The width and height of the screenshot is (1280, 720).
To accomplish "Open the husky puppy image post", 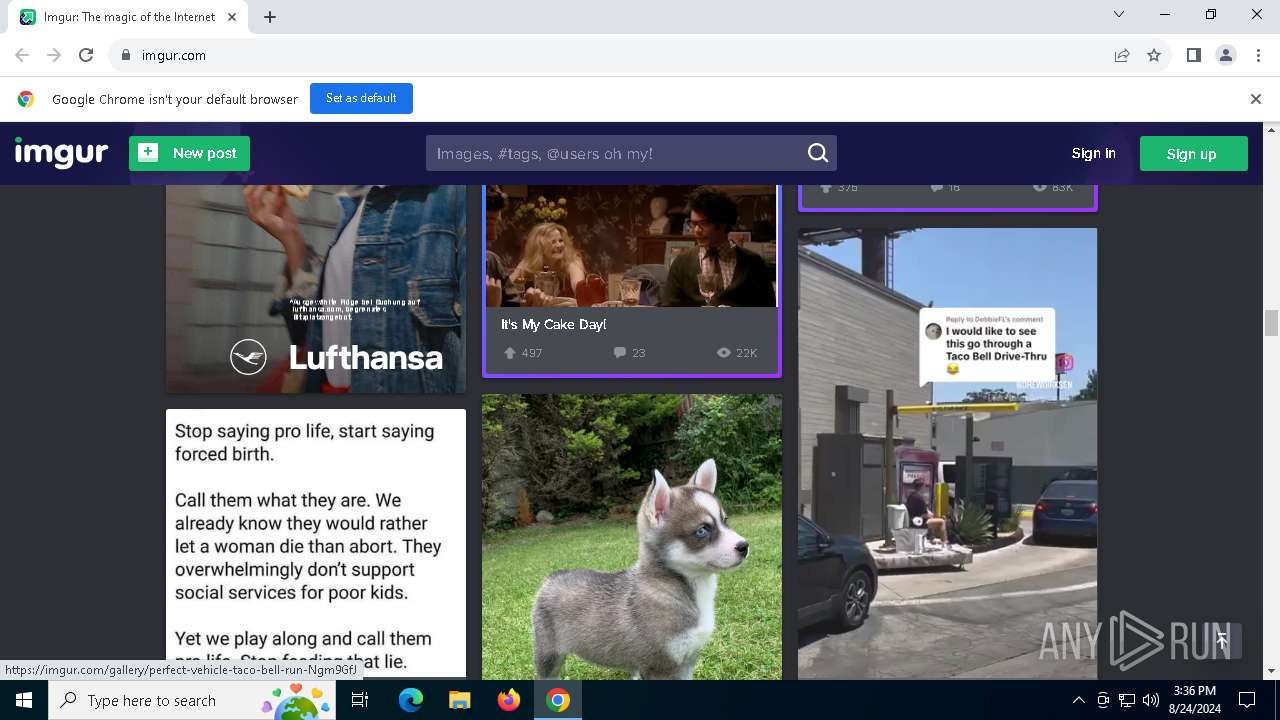I will pos(632,537).
